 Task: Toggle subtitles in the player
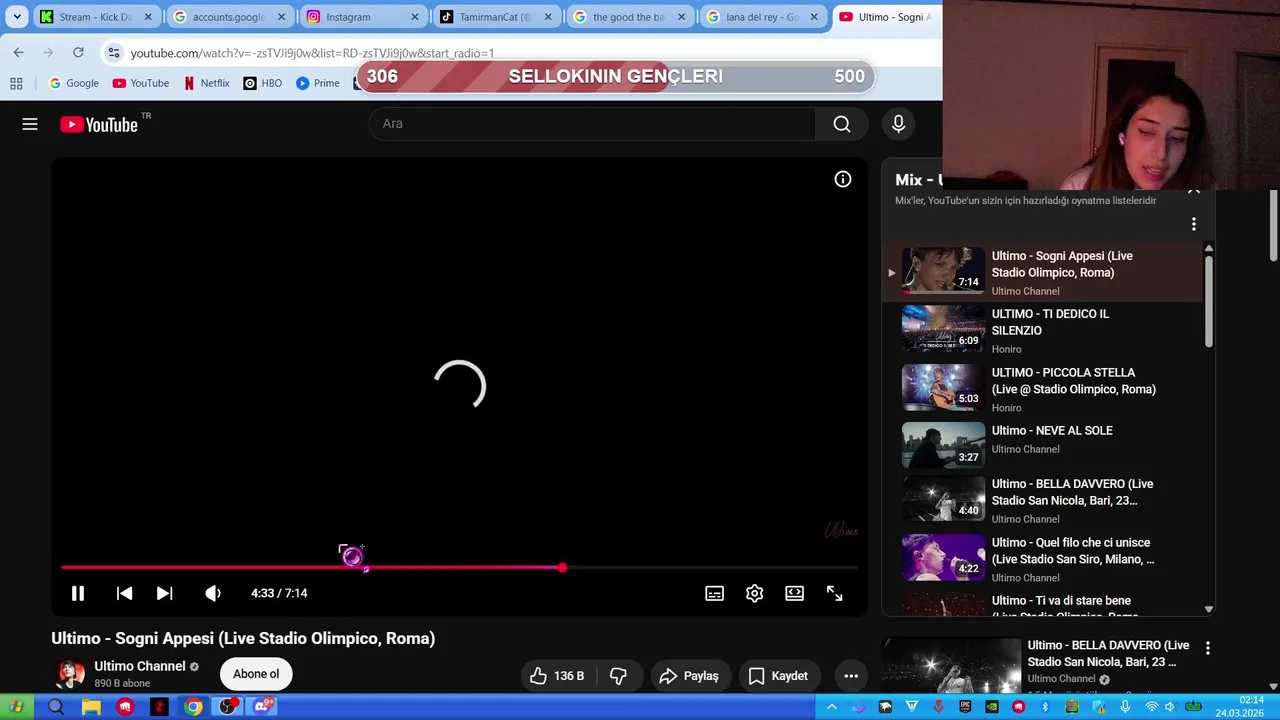pyautogui.click(x=714, y=593)
